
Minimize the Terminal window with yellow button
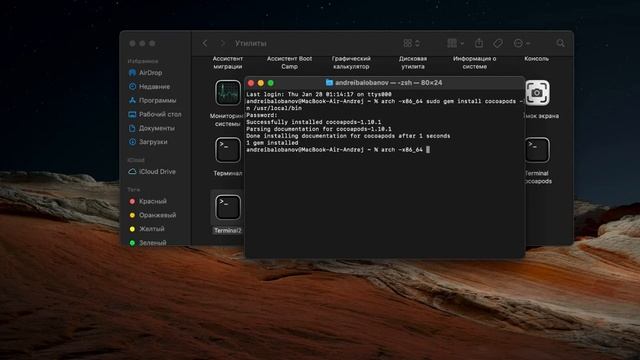click(x=261, y=83)
